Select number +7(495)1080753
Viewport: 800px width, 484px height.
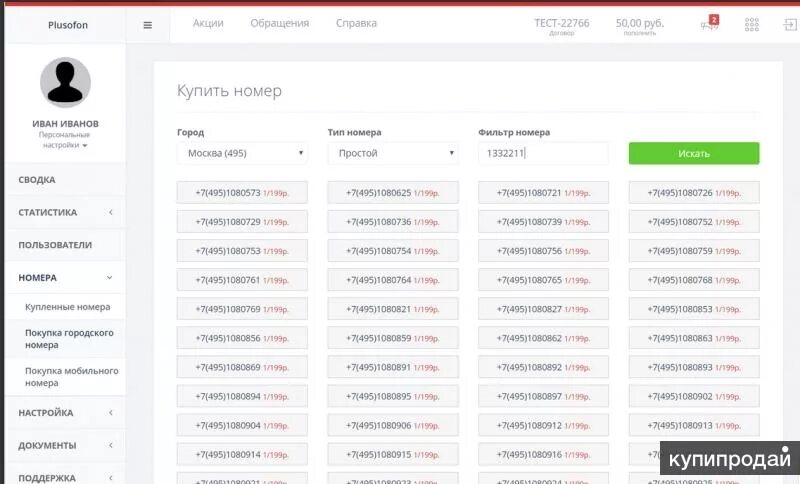click(242, 251)
